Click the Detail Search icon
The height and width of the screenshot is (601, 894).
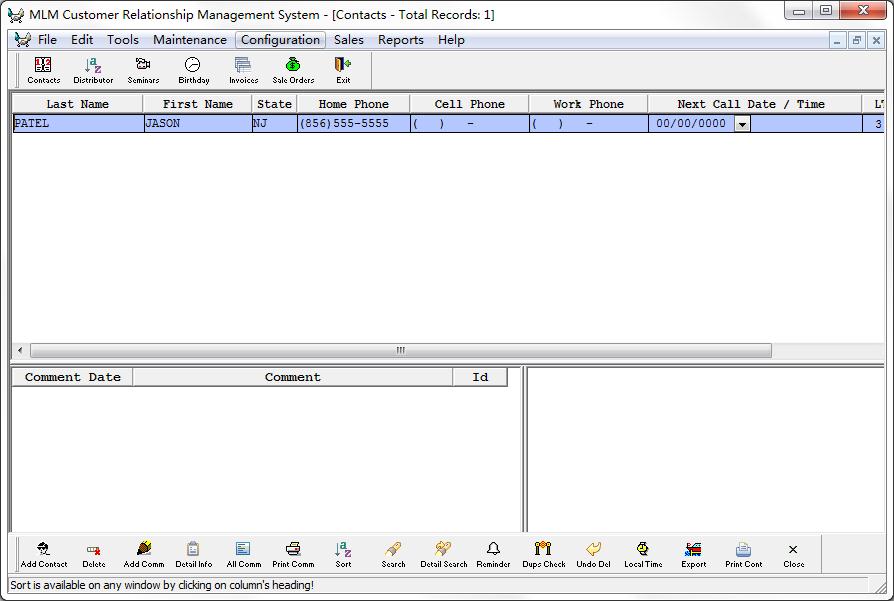point(443,553)
